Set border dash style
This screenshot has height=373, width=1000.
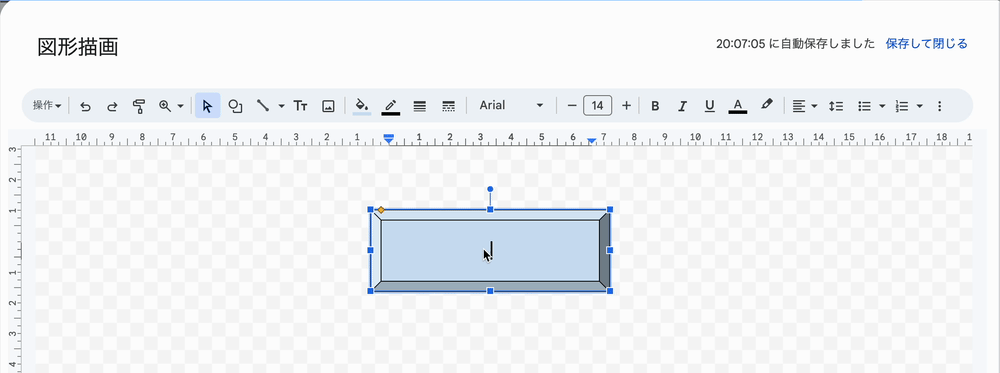point(448,106)
